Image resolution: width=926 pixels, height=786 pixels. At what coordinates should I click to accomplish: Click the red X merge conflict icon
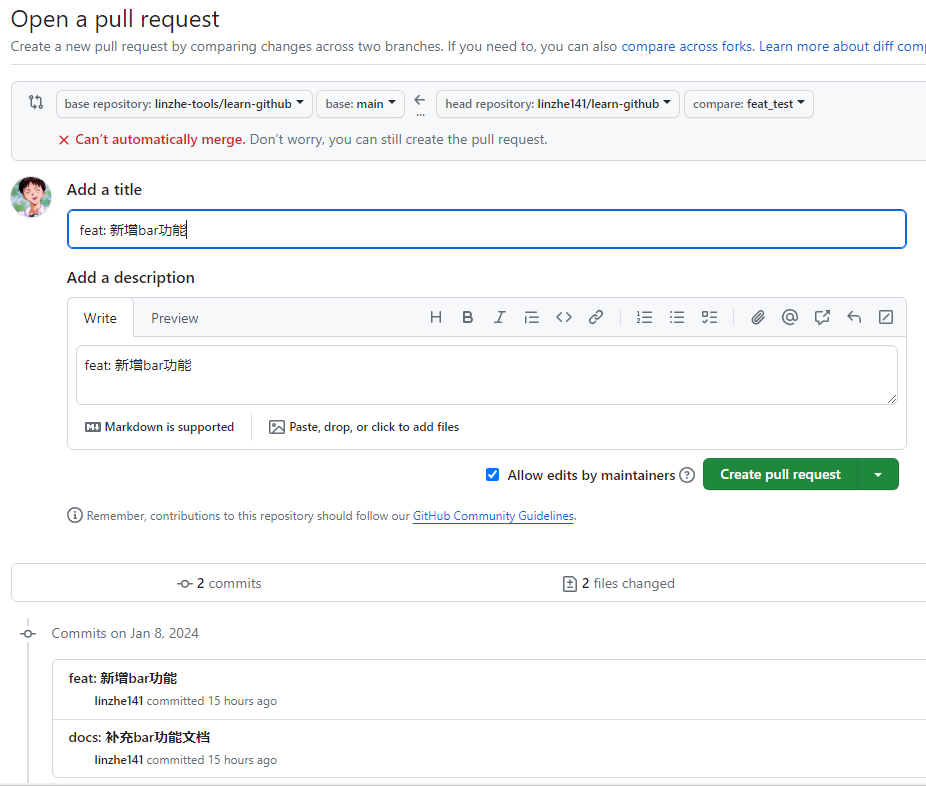click(x=64, y=140)
